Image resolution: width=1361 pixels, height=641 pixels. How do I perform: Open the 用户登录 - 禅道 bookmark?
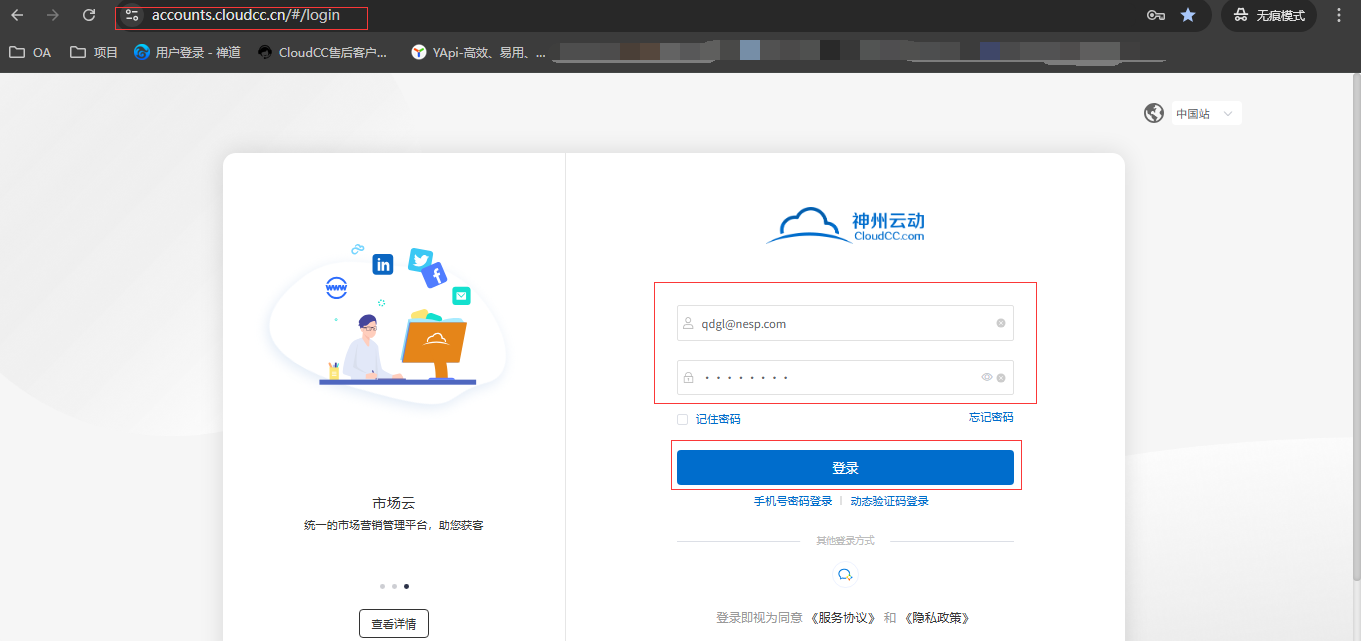click(x=187, y=52)
